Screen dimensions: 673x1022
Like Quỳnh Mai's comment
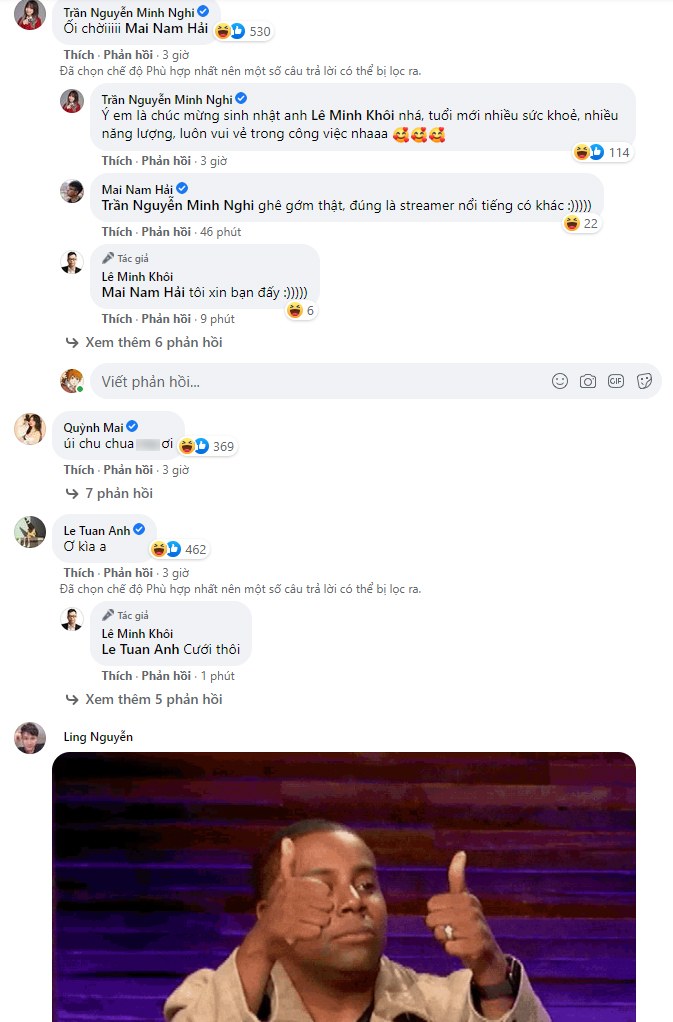click(x=79, y=470)
